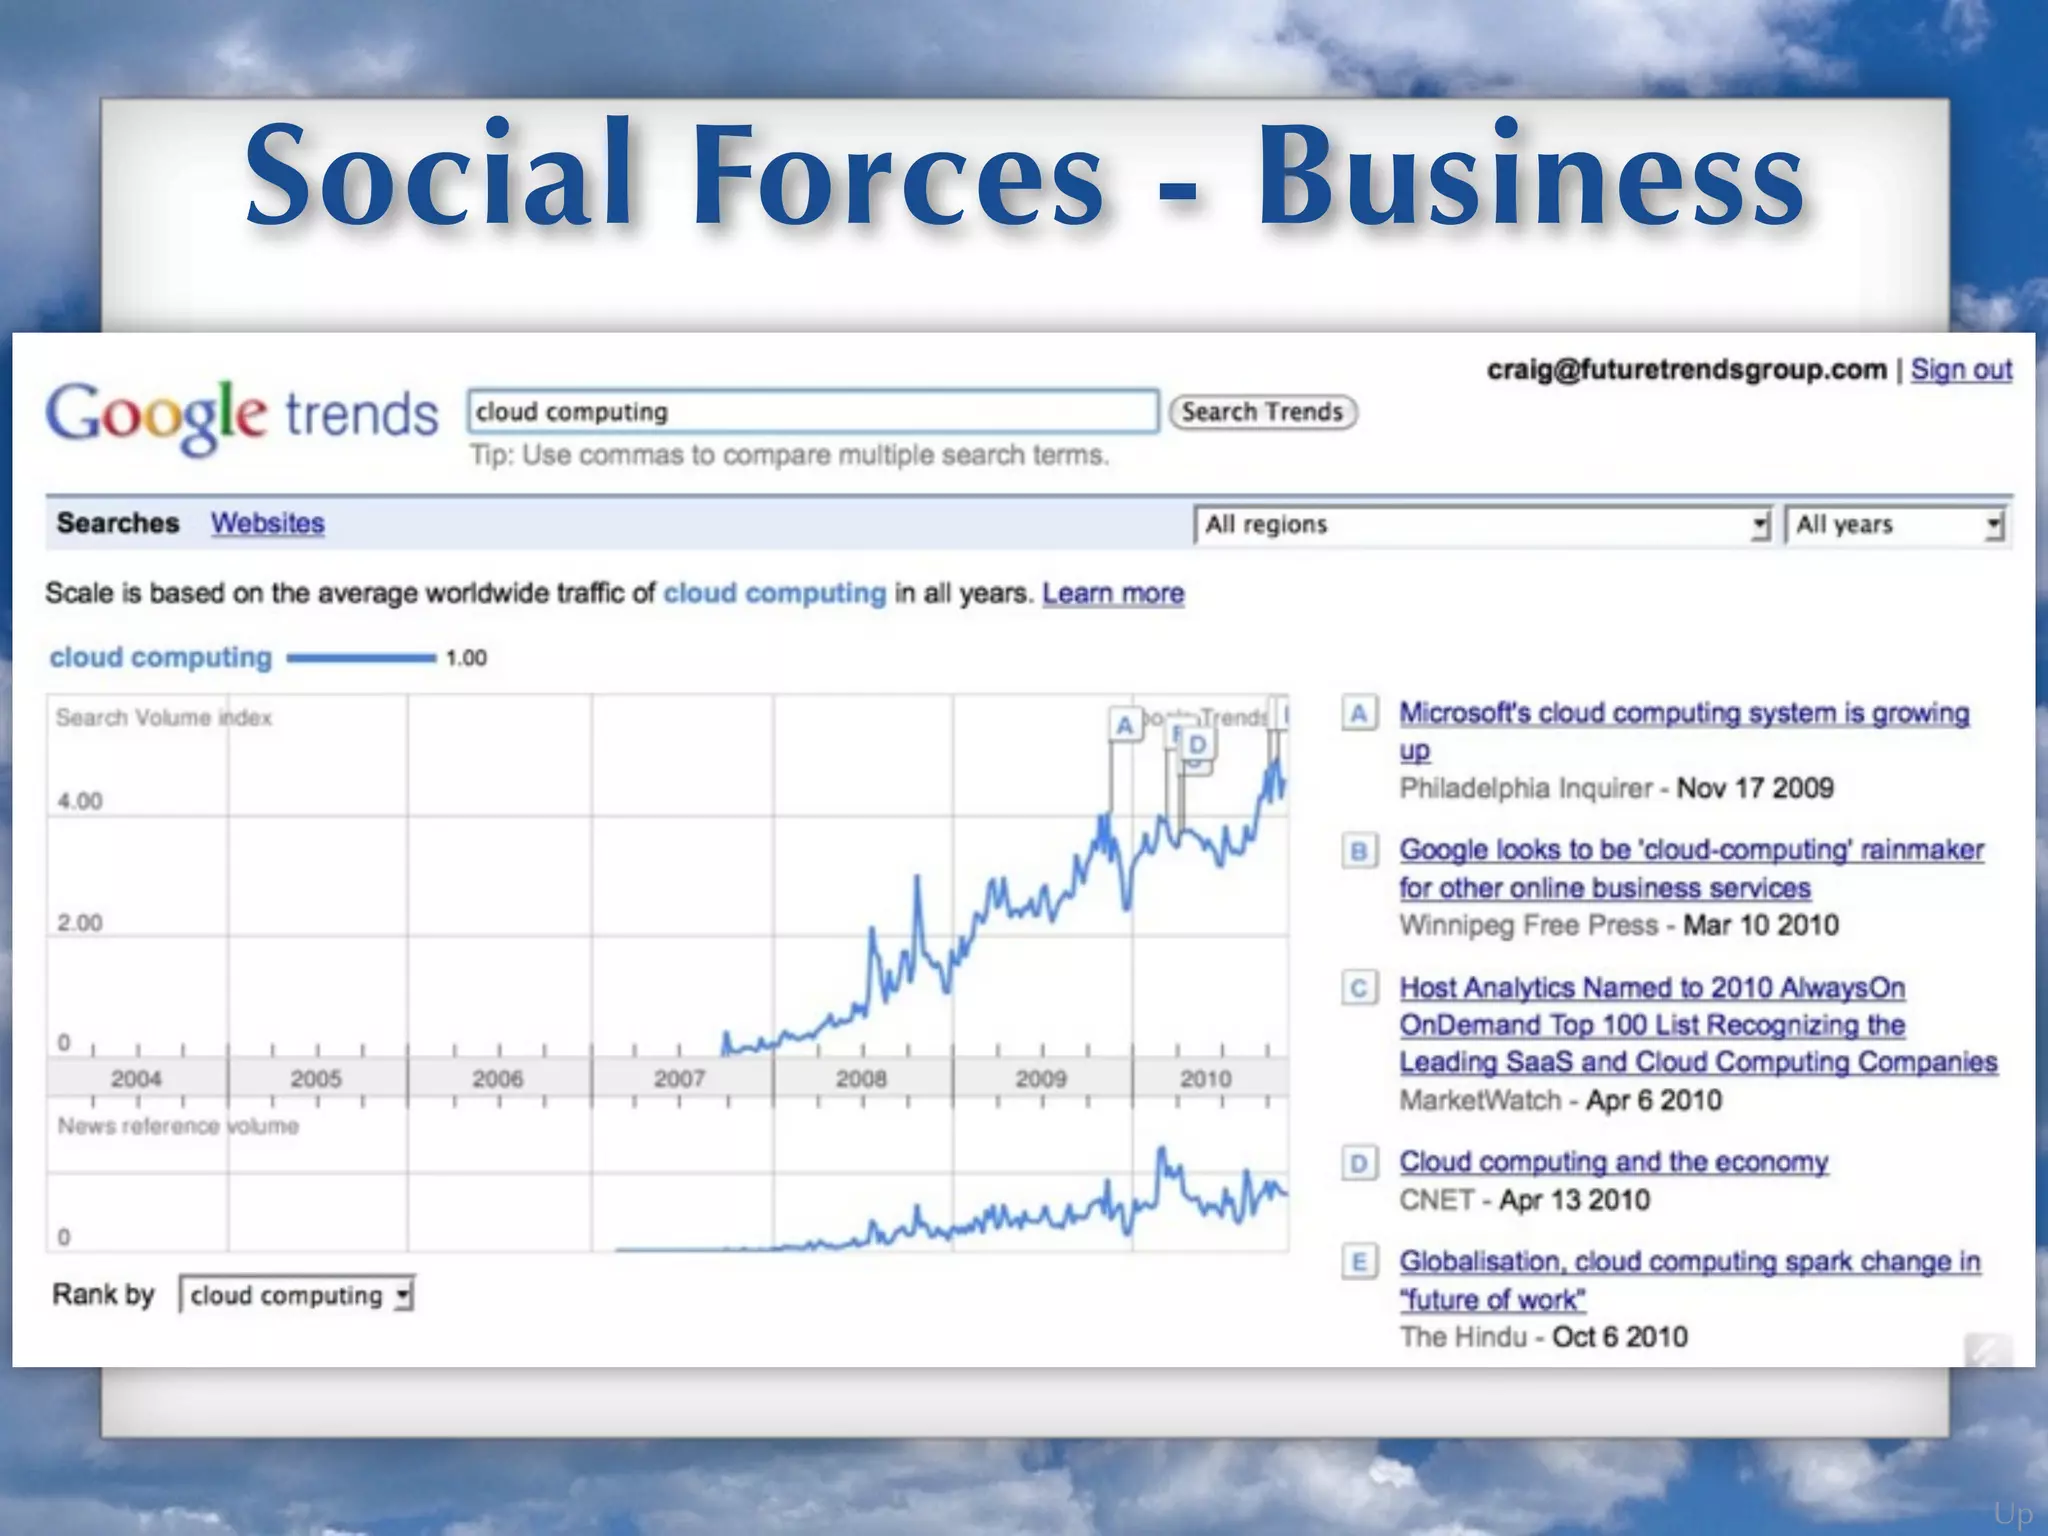Click Winnipeg Free Press - Mar 10 2010 source
The image size is (2048, 1536).
tap(1619, 925)
